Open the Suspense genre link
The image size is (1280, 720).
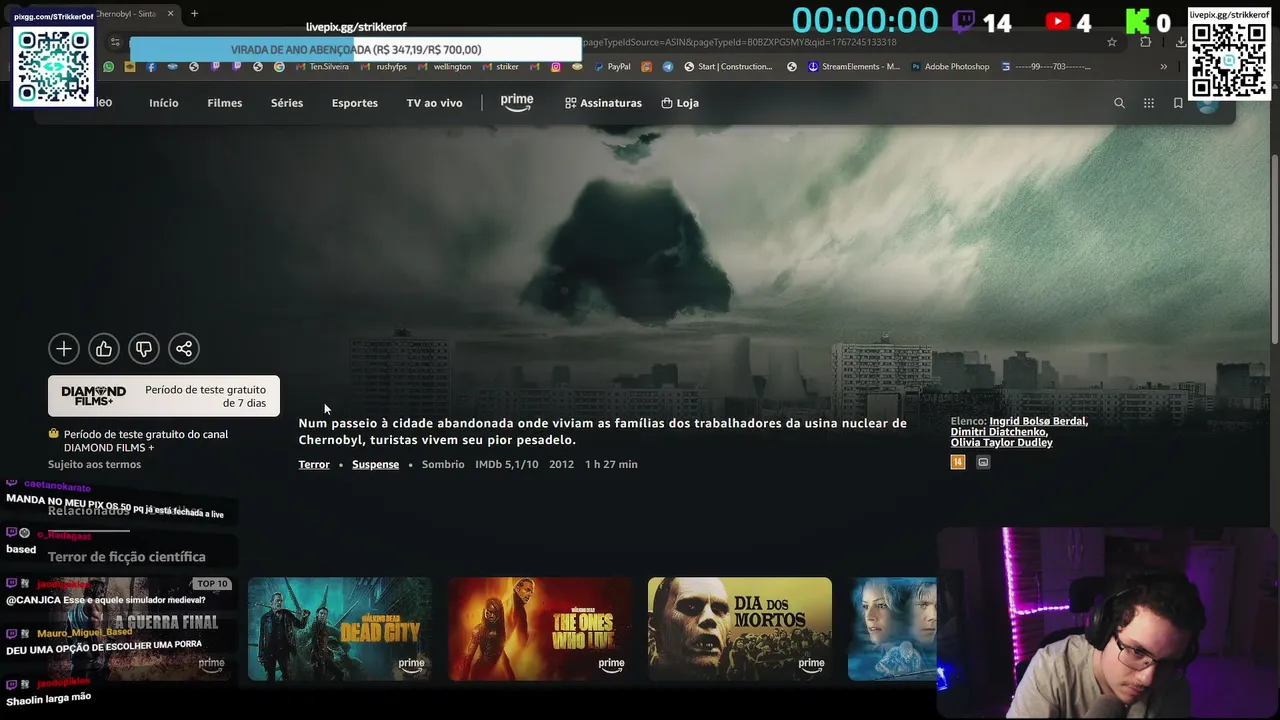tap(375, 464)
